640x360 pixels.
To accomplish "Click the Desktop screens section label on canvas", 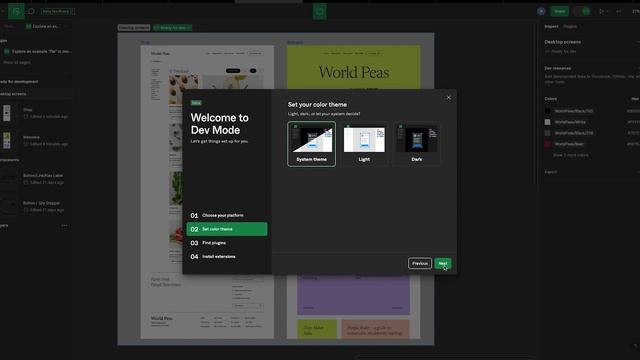I will pyautogui.click(x=134, y=28).
